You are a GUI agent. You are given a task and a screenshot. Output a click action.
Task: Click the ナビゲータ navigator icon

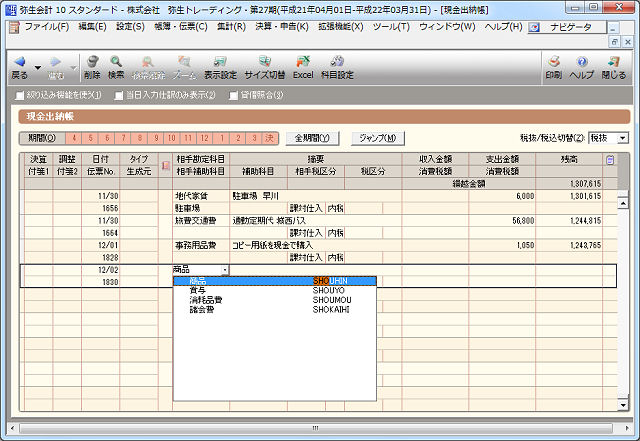tap(534, 27)
